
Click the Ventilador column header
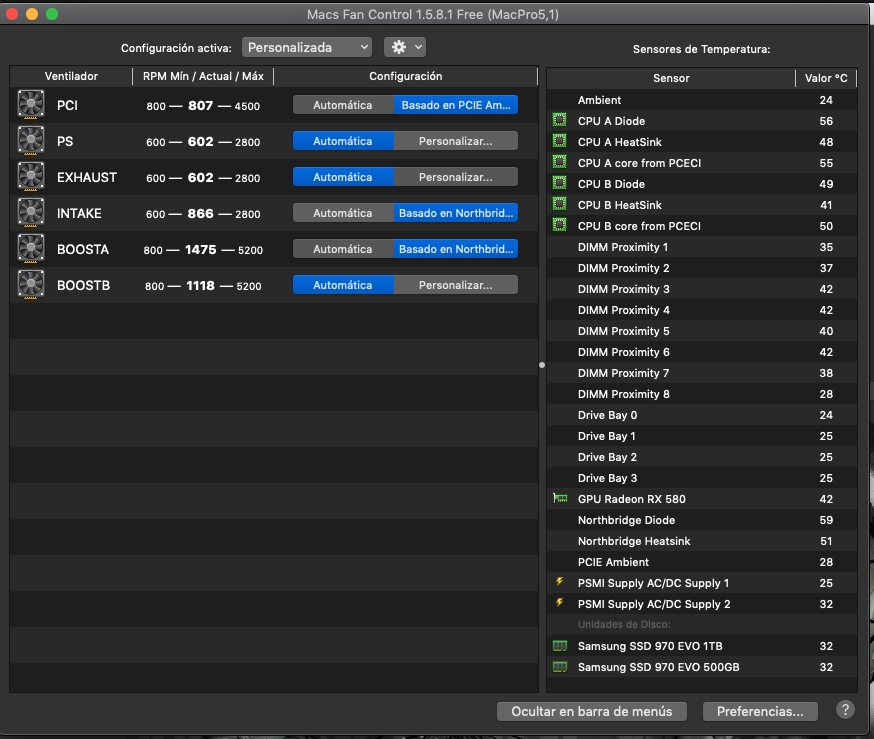point(71,76)
